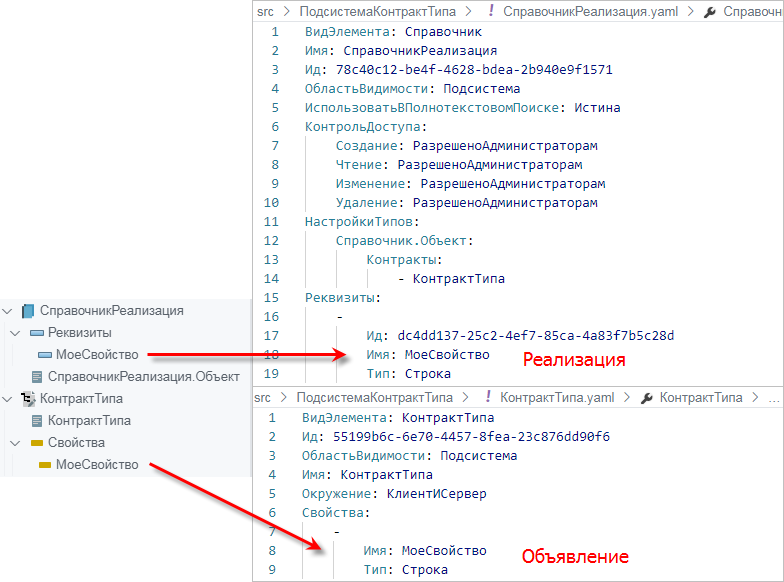This screenshot has height=582, width=784.
Task: Click the Ид value 78c40c12-be4f-4628-bdea-2b940e9f1571
Action: pos(474,70)
